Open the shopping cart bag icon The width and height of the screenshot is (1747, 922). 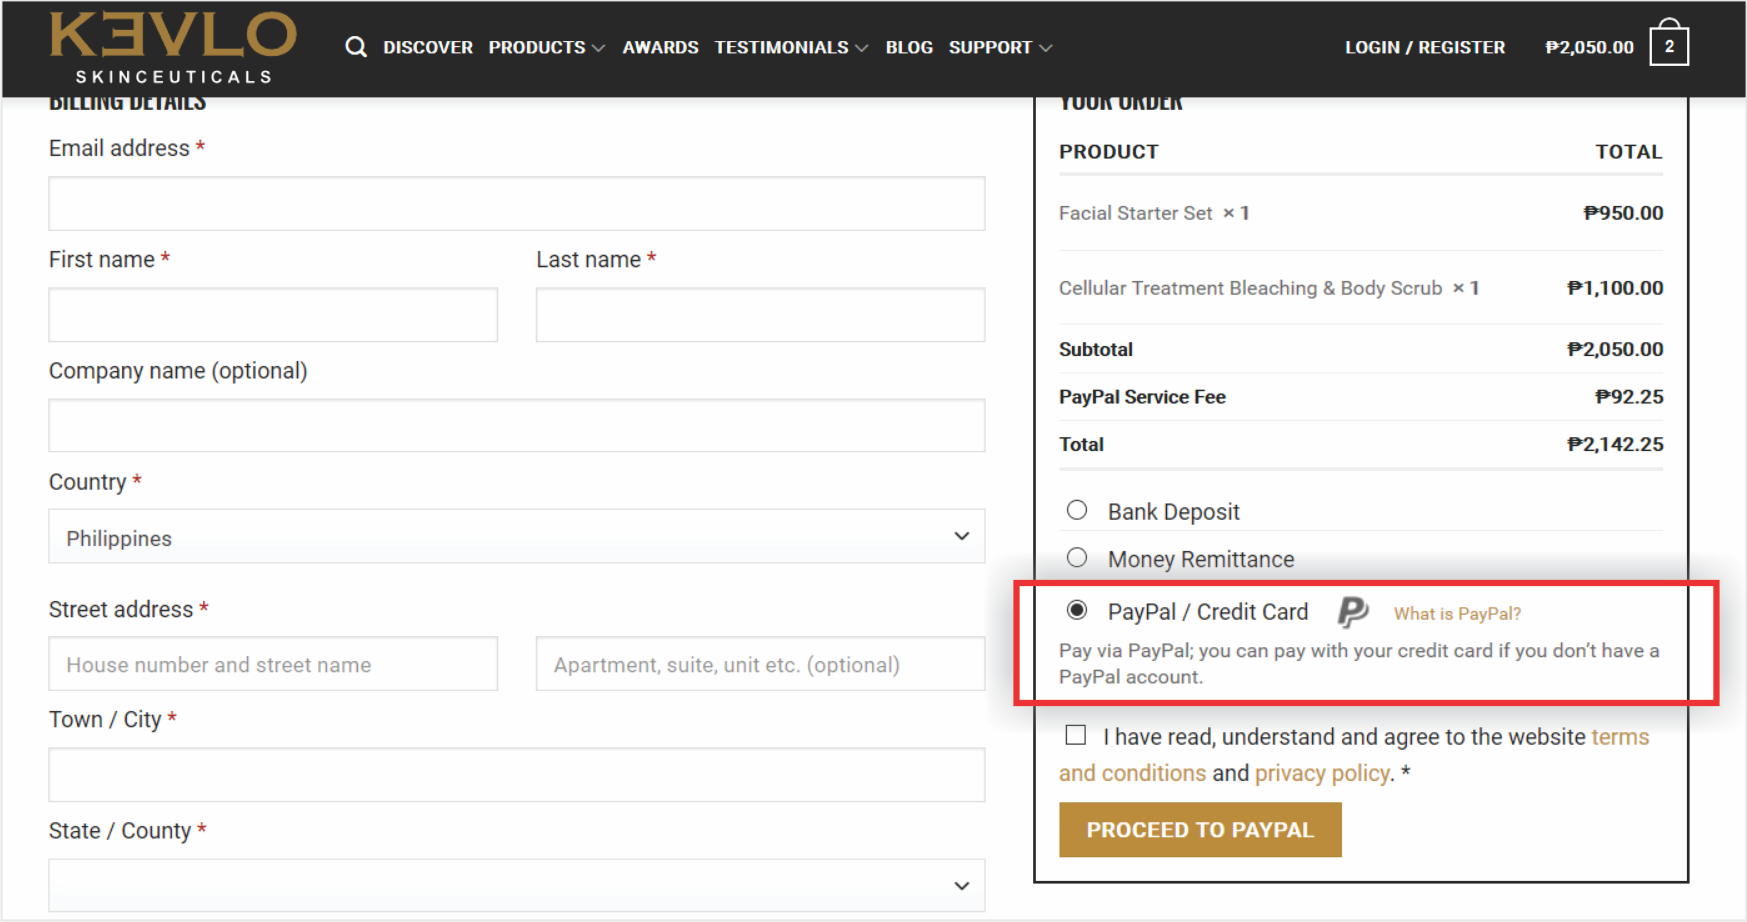point(1668,45)
